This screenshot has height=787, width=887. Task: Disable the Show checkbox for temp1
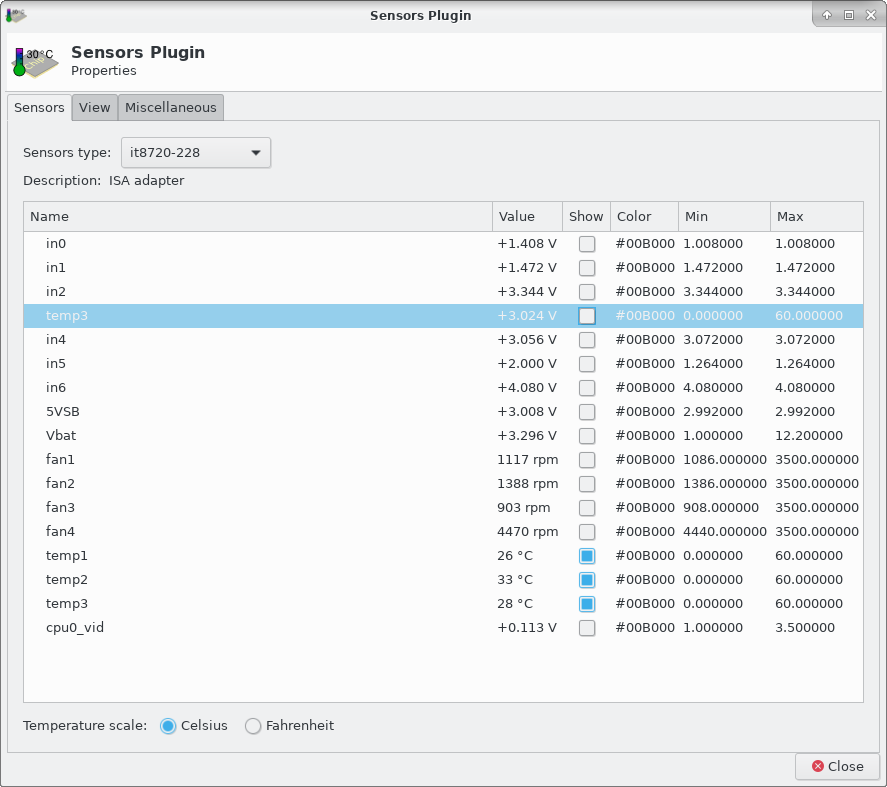pos(587,556)
